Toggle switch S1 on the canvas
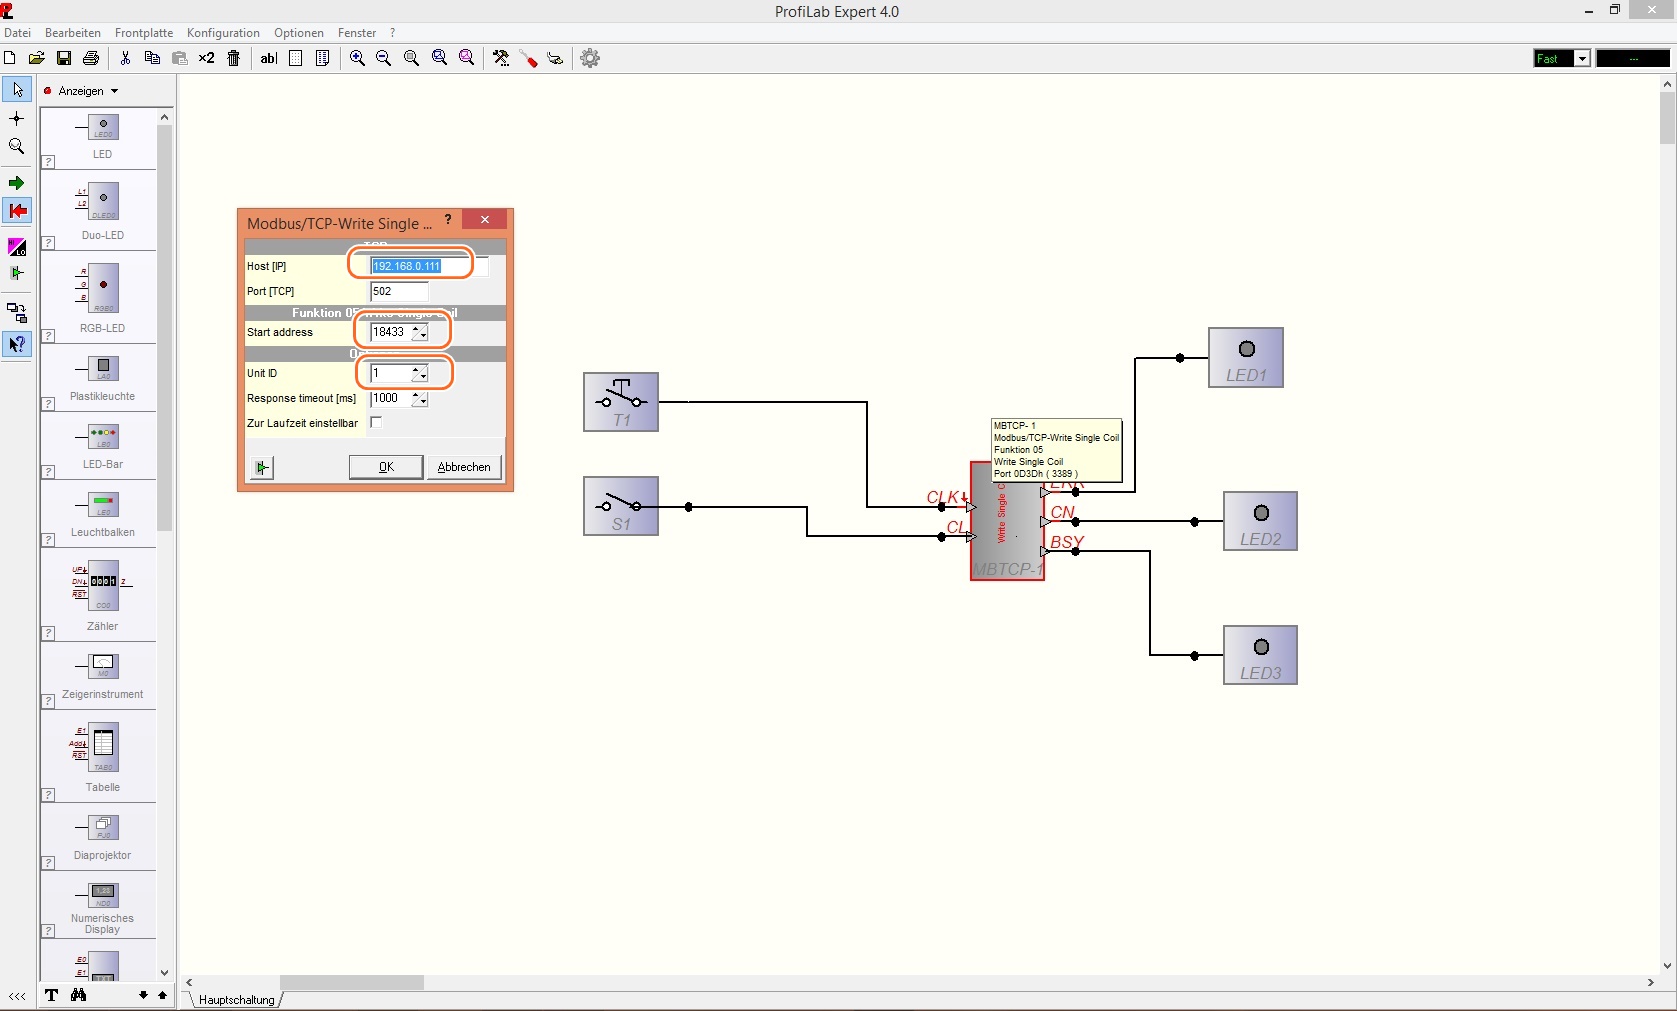This screenshot has height=1011, width=1677. (621, 506)
